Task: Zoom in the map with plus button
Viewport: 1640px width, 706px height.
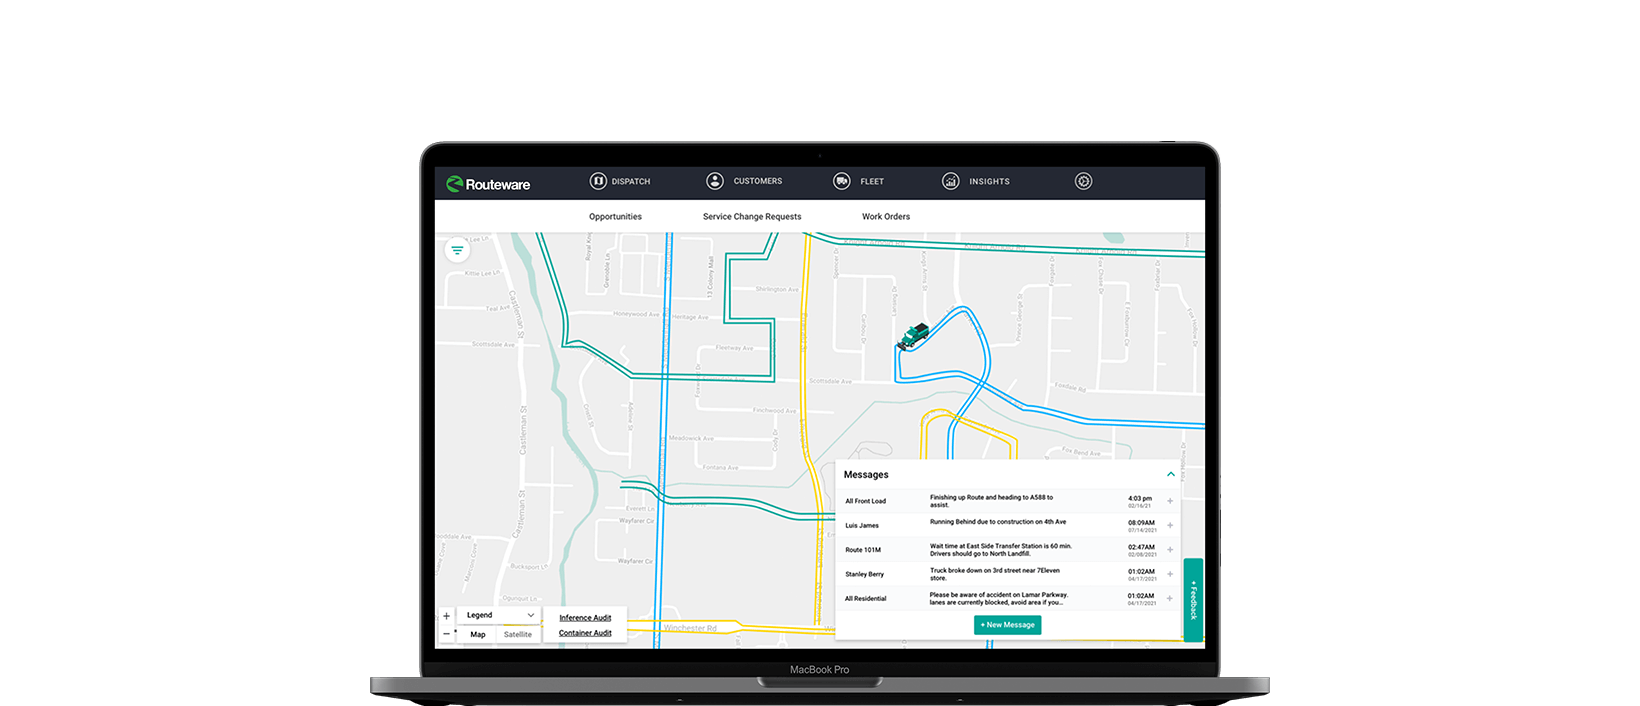Action: (447, 616)
